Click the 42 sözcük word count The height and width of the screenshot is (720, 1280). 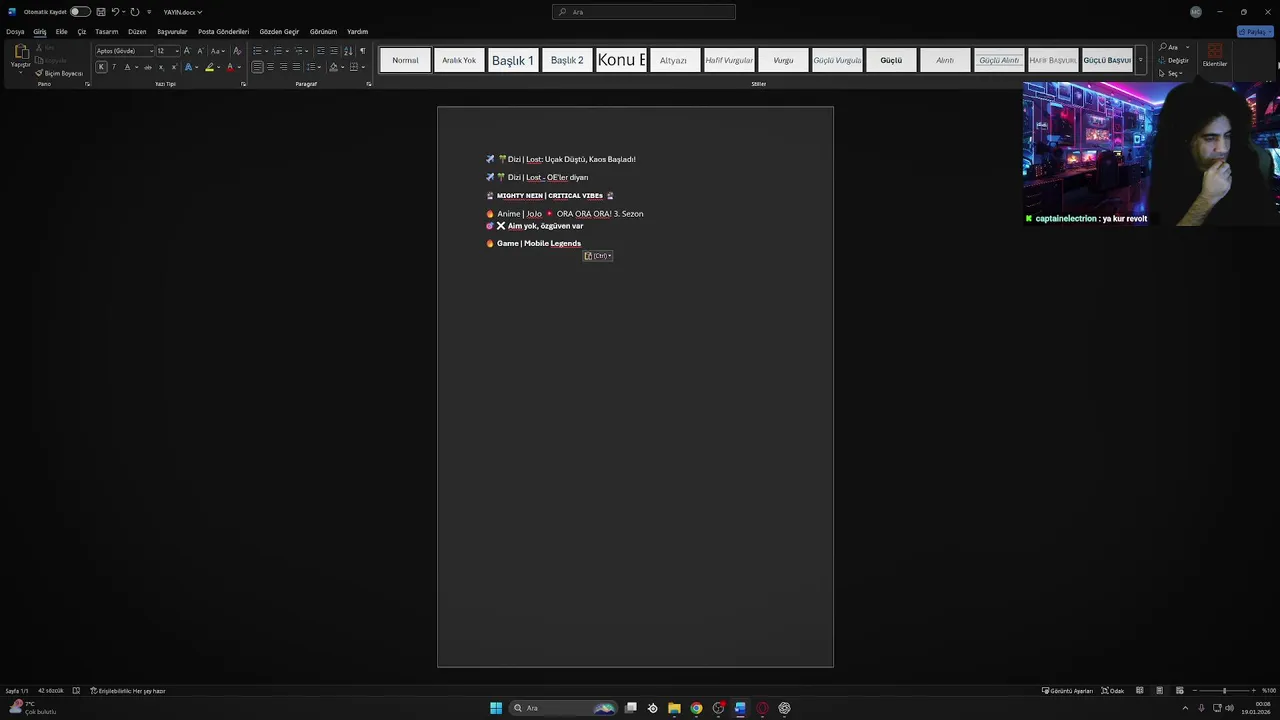(x=51, y=691)
